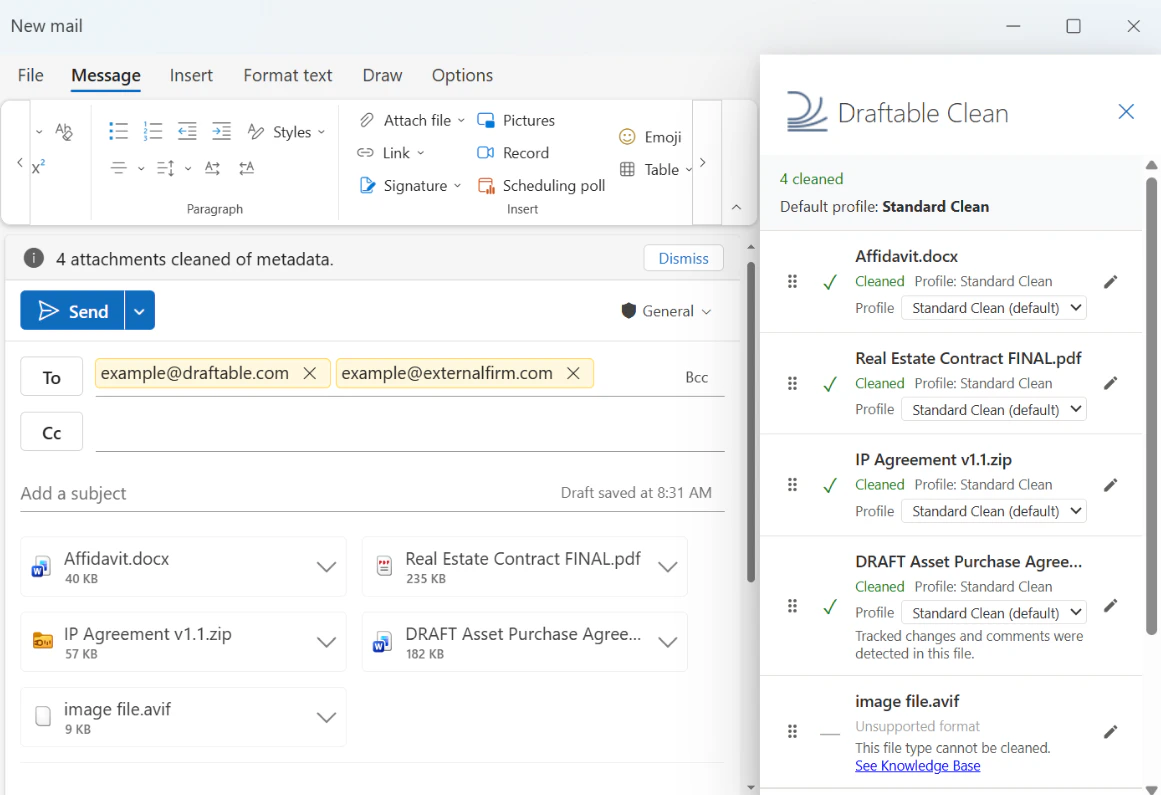Open the File tab

[30, 76]
